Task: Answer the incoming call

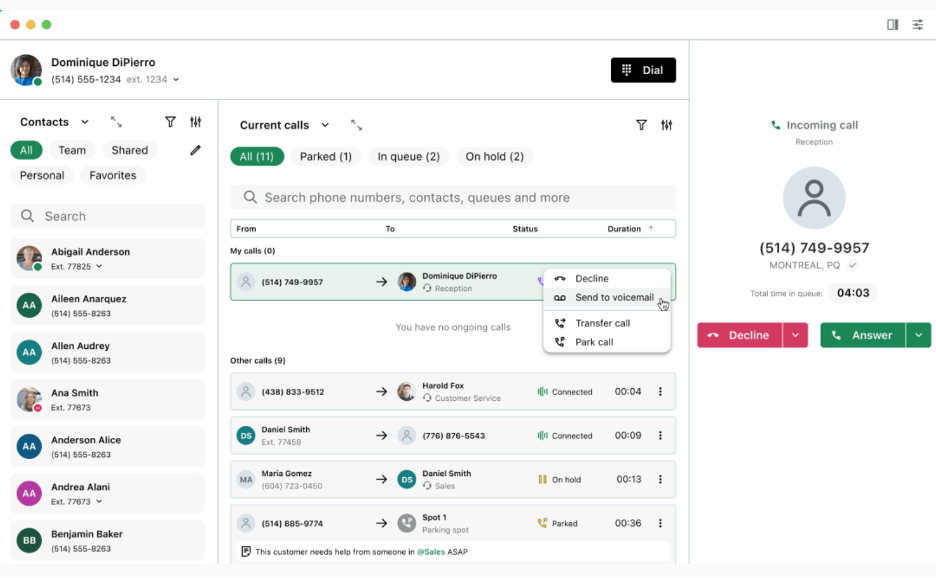Action: 863,335
